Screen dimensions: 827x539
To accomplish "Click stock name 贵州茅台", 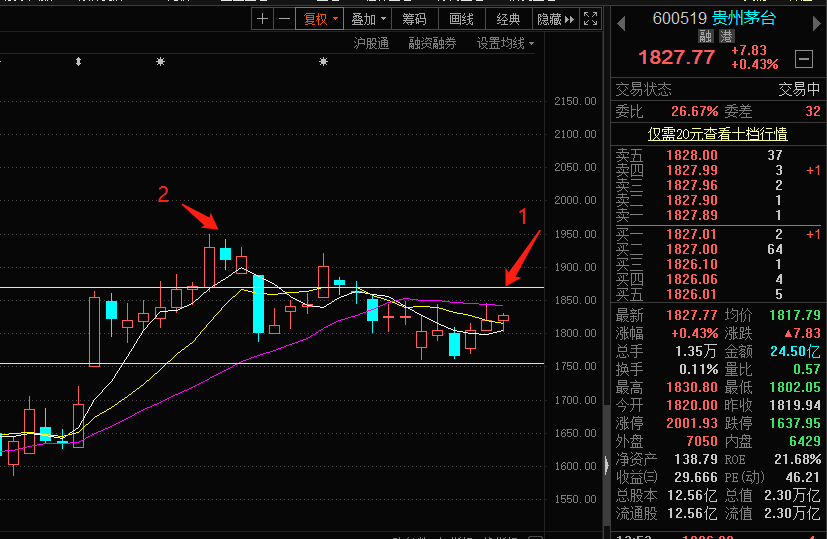I will [744, 18].
